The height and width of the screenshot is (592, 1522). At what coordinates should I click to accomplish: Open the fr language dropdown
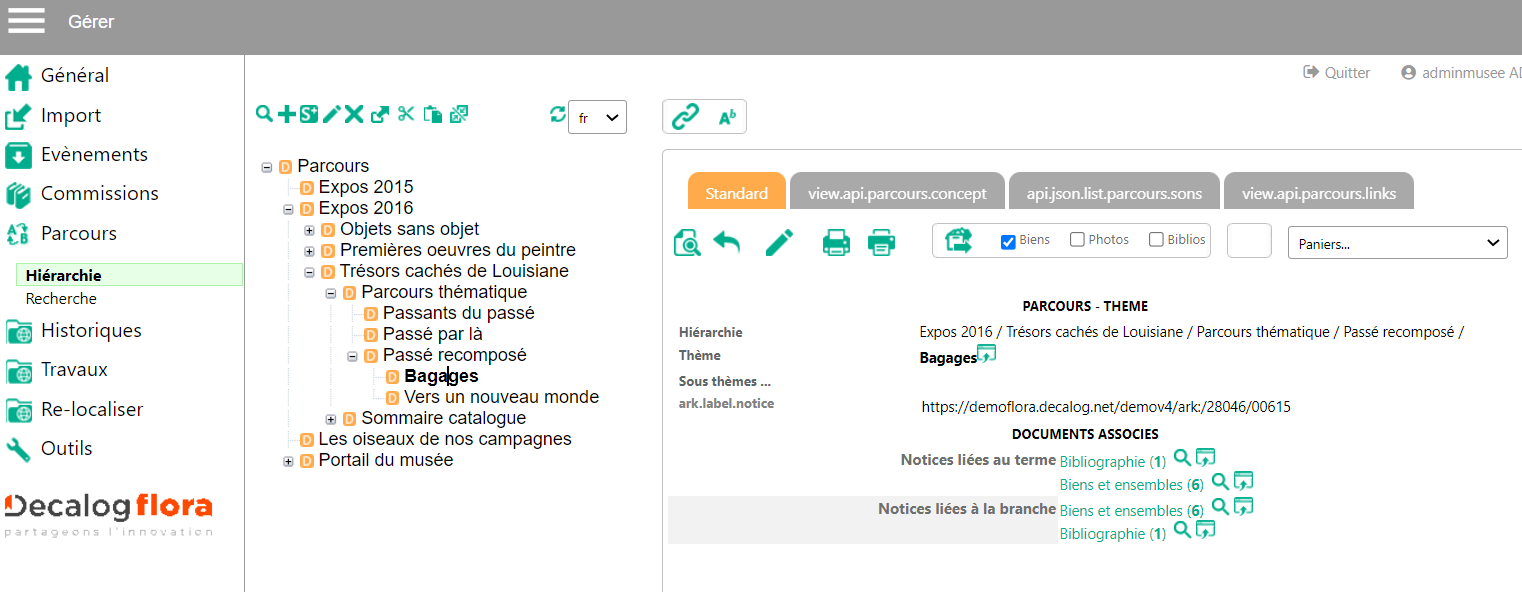597,117
